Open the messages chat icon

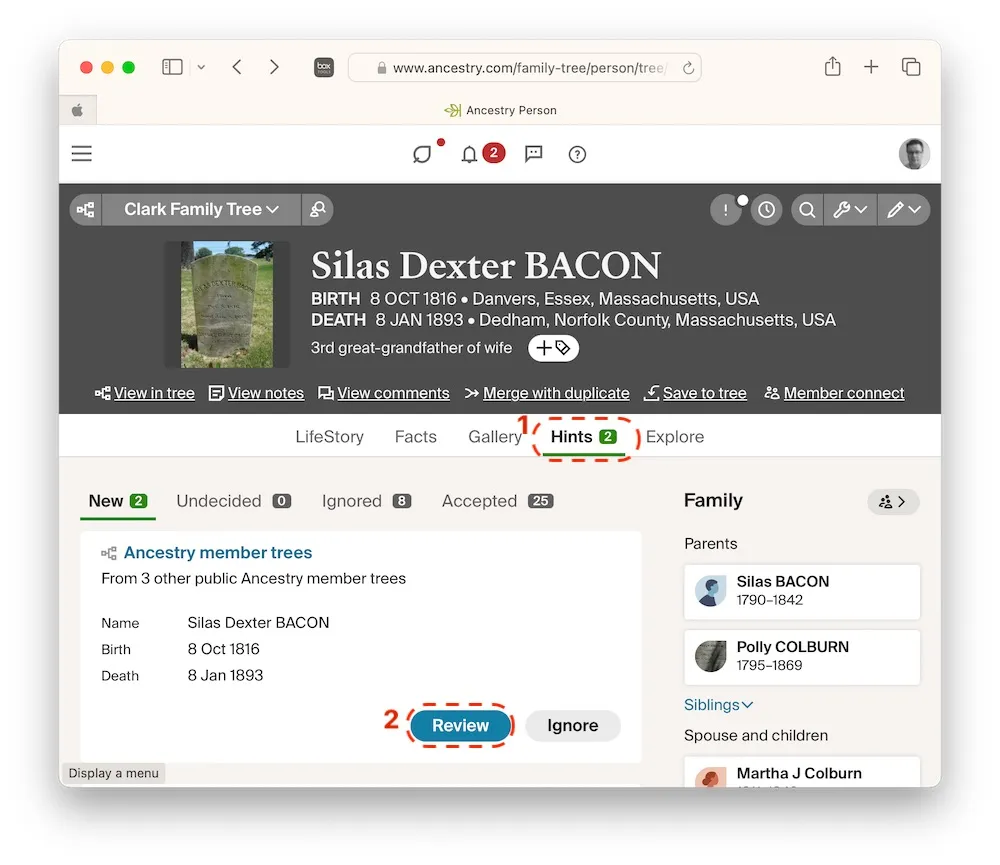pyautogui.click(x=533, y=154)
